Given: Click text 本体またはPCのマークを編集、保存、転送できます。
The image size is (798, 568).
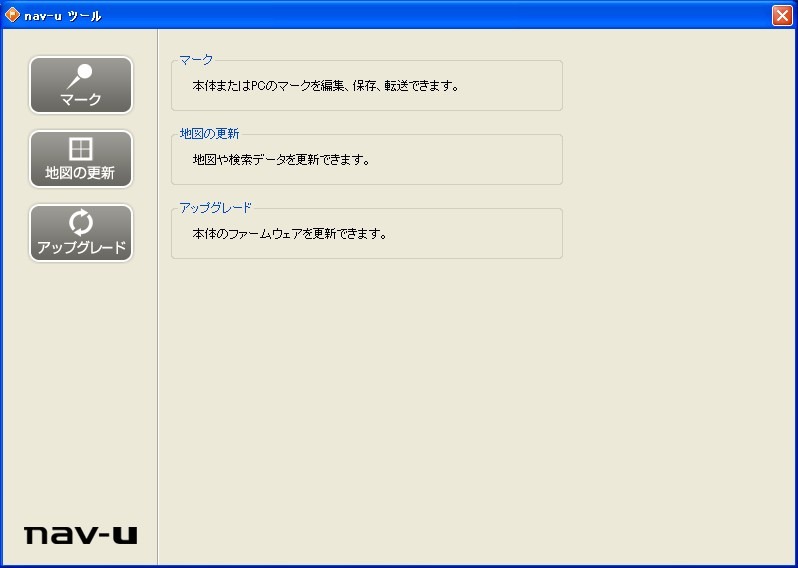Looking at the screenshot, I should [326, 86].
